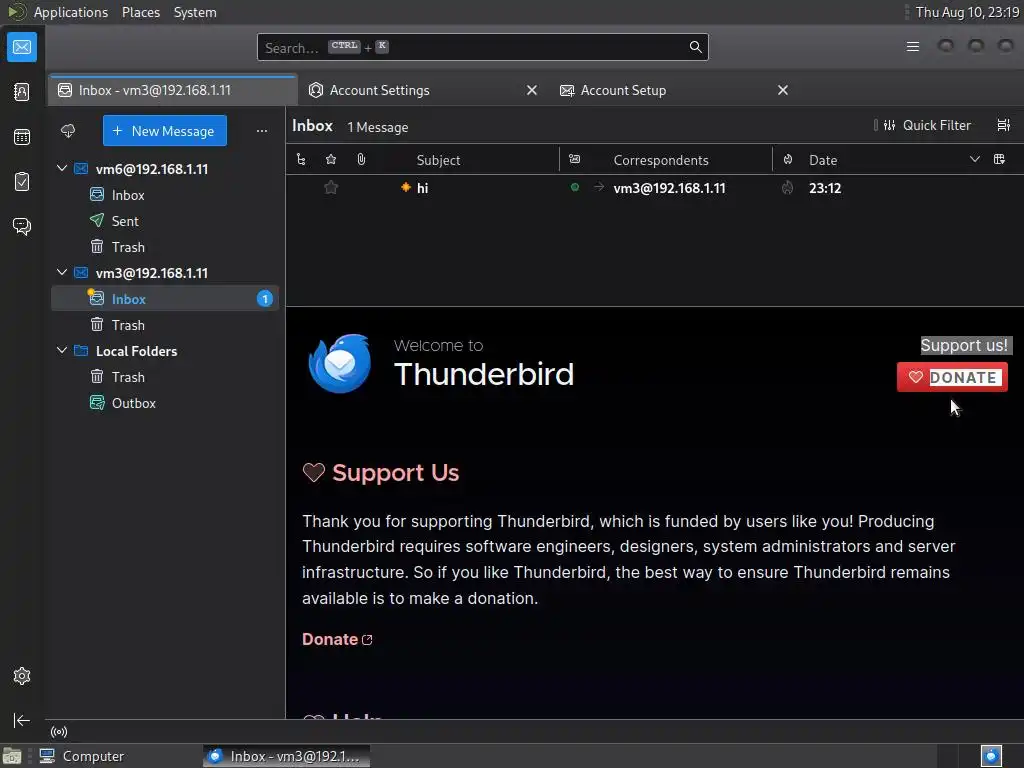Open the Applications menu

pyautogui.click(x=71, y=12)
